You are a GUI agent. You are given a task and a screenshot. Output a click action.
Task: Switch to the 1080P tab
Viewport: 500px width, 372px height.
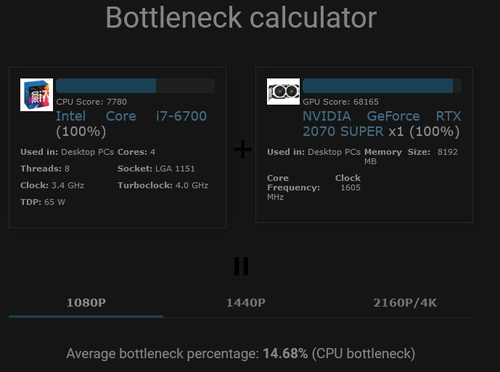point(86,303)
